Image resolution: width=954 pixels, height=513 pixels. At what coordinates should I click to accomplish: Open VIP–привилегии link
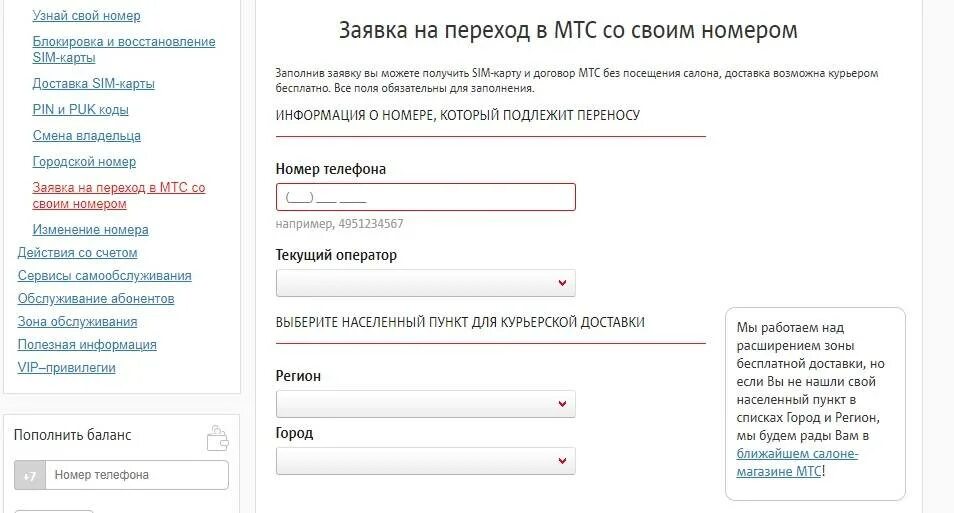[x=66, y=368]
